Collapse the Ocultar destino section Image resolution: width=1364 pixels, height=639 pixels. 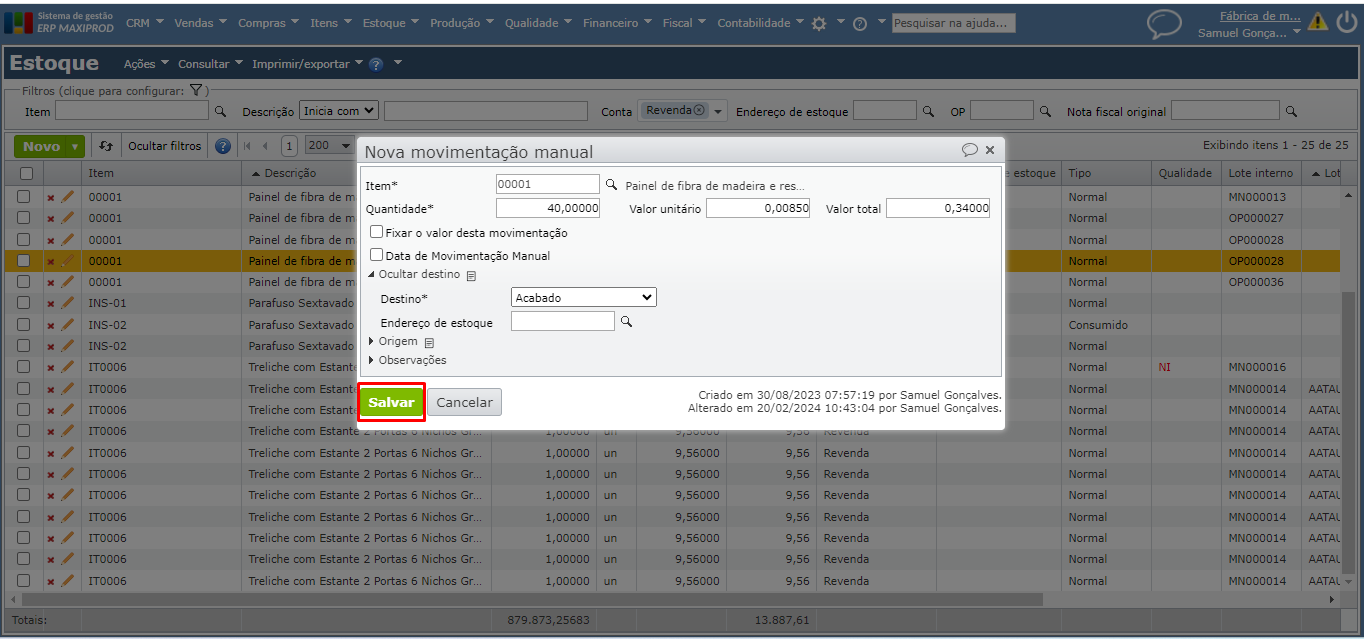coord(414,274)
